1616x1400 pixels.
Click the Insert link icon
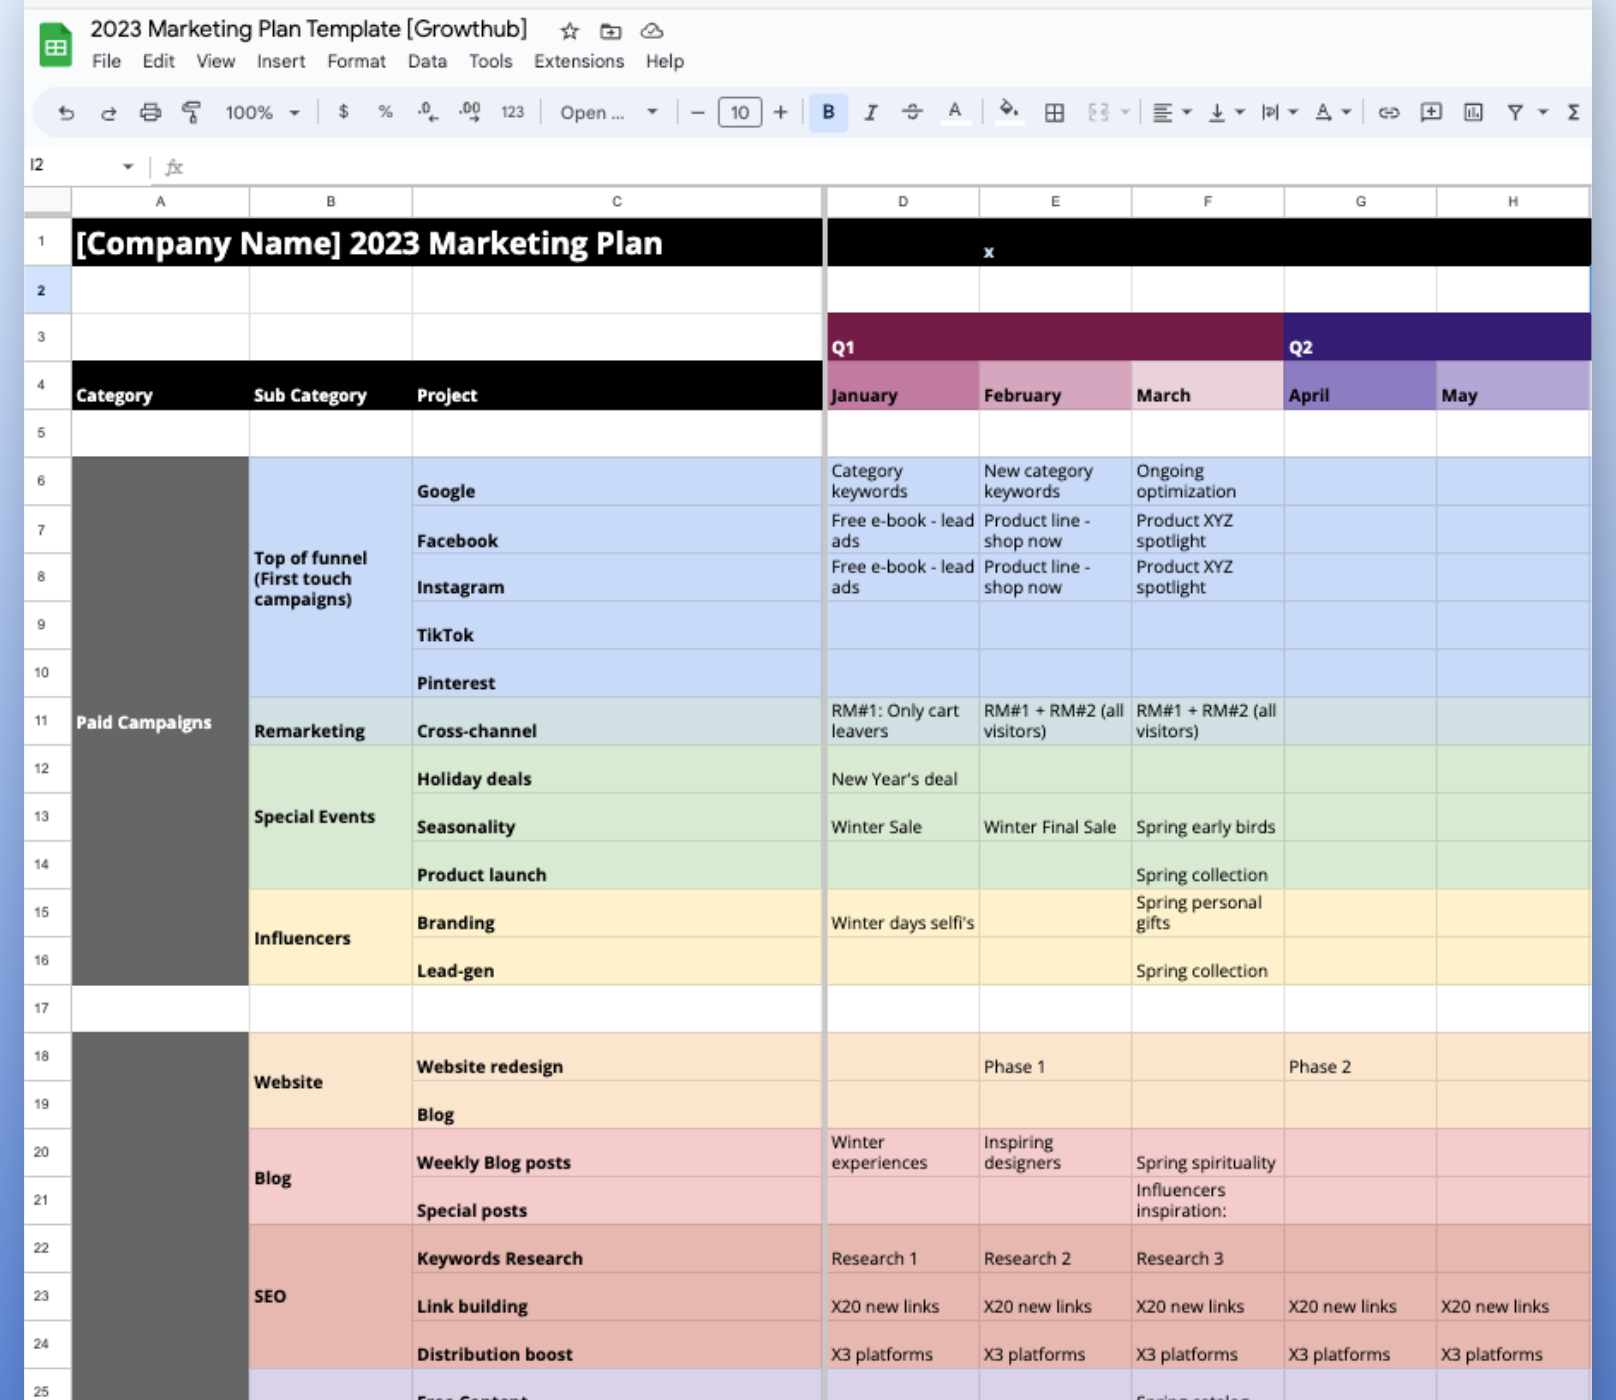[x=1388, y=113]
